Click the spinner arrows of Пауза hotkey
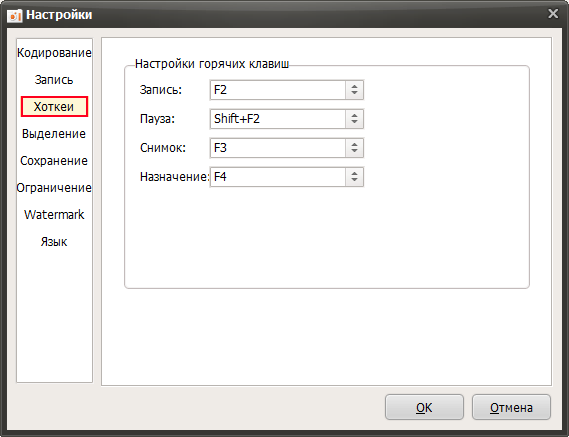Screen dimensions: 569x437 click(355, 119)
